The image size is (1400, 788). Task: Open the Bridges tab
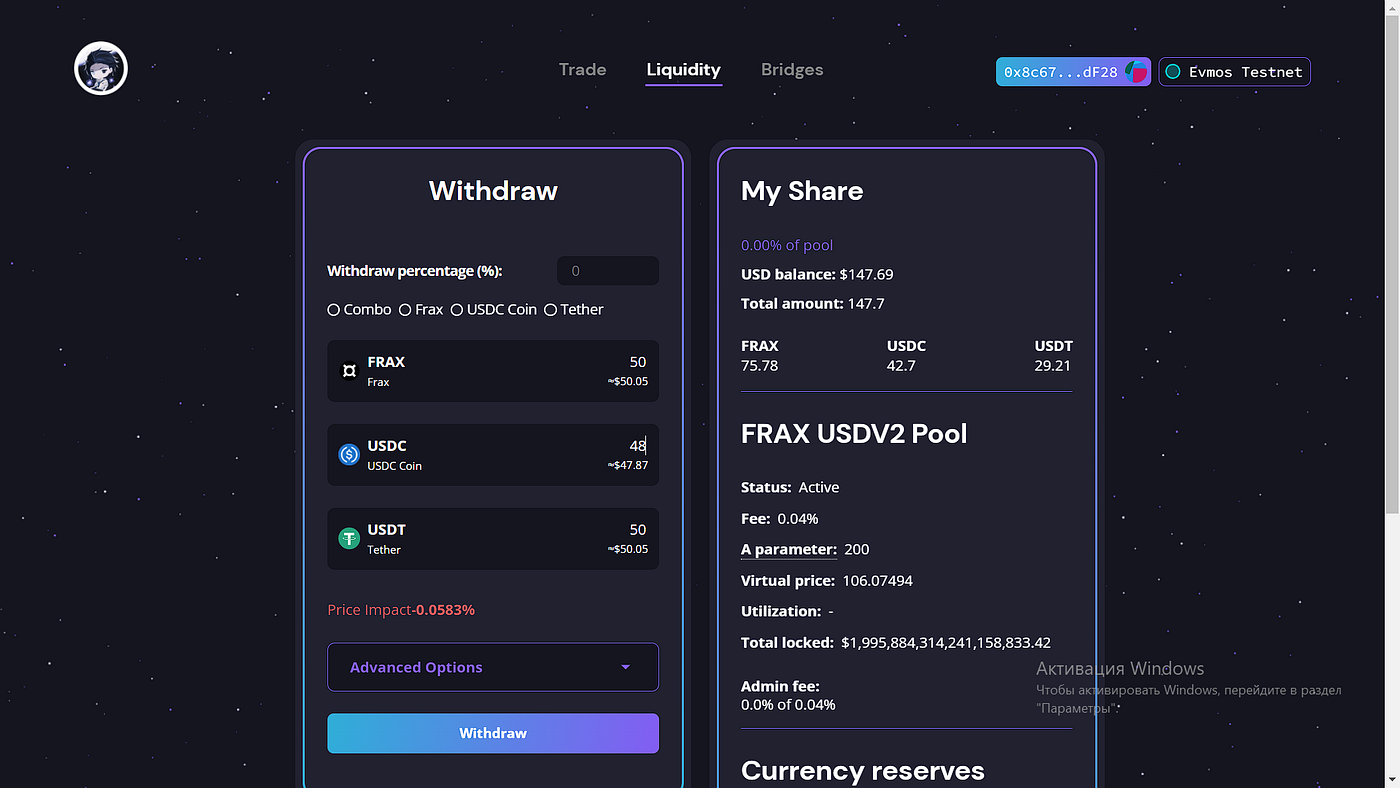792,70
